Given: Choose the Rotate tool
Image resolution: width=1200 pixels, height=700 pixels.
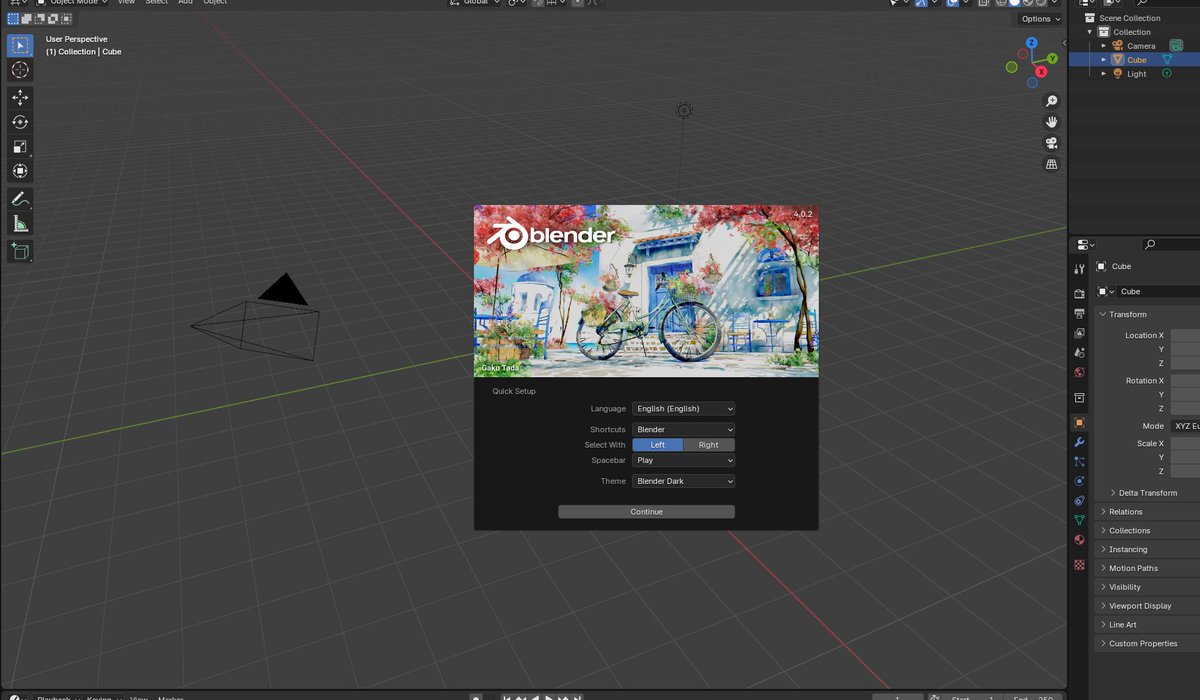Looking at the screenshot, I should 20,122.
